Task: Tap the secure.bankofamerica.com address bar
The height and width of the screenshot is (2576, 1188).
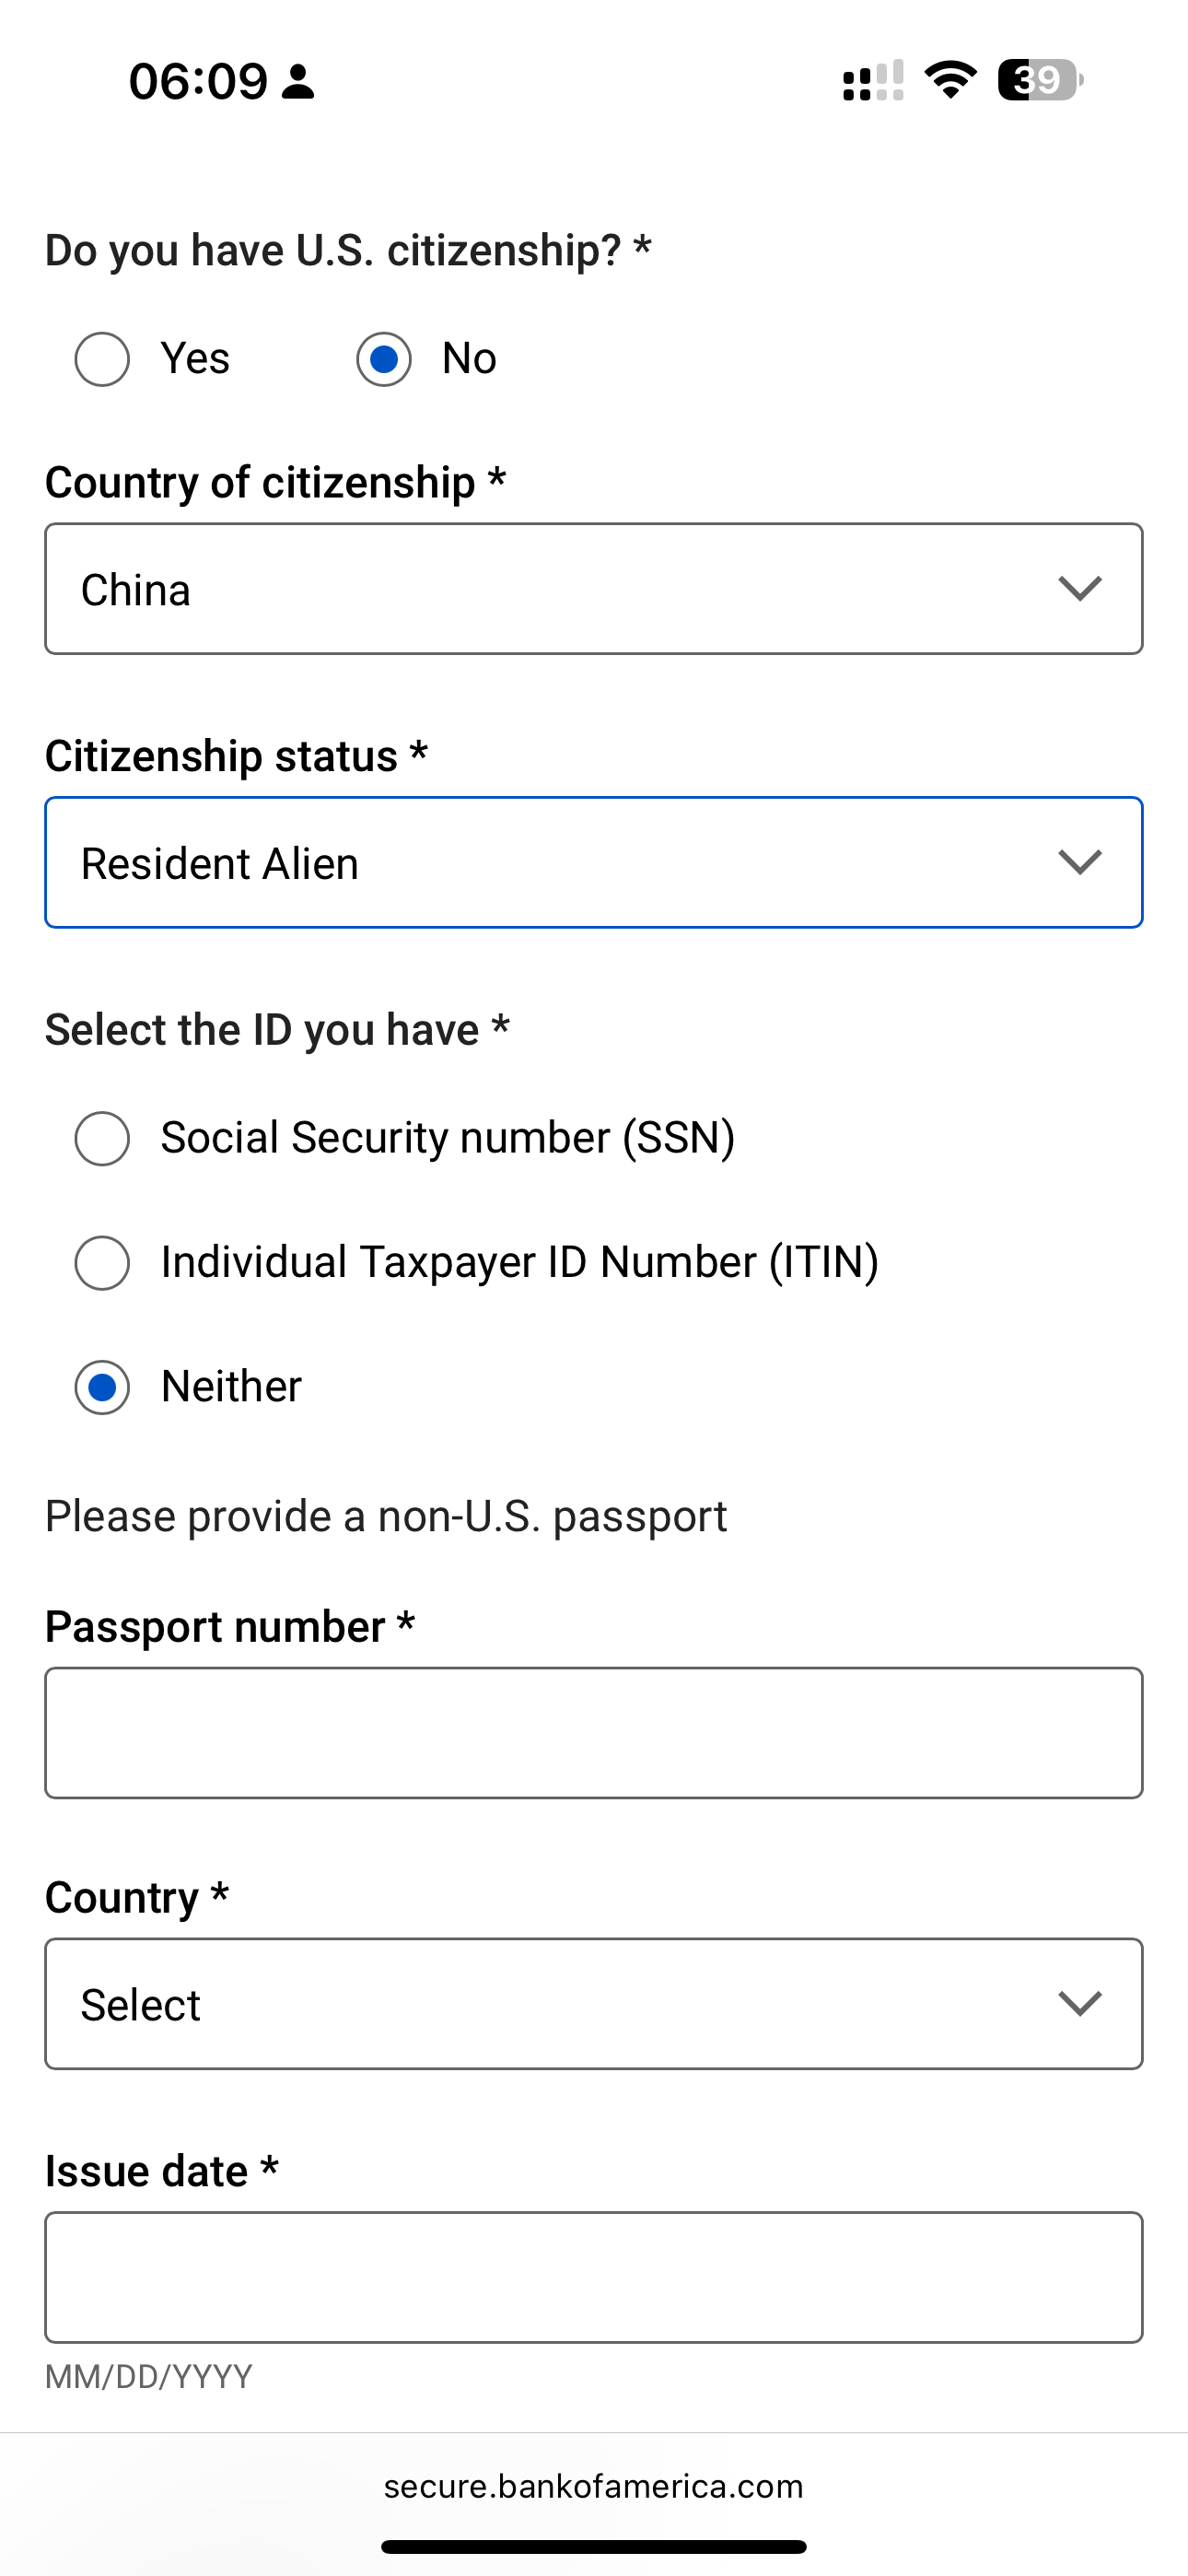Action: [594, 2486]
